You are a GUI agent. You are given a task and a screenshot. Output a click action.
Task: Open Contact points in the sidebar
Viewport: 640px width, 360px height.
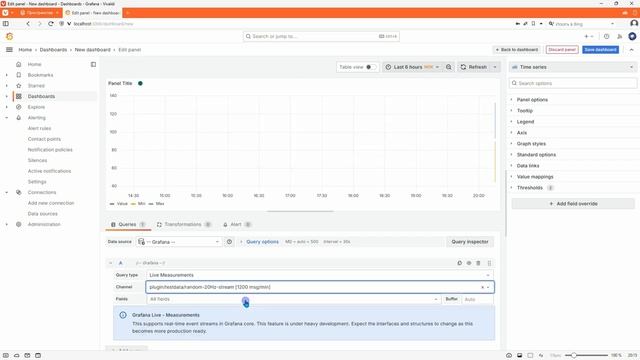[44, 139]
